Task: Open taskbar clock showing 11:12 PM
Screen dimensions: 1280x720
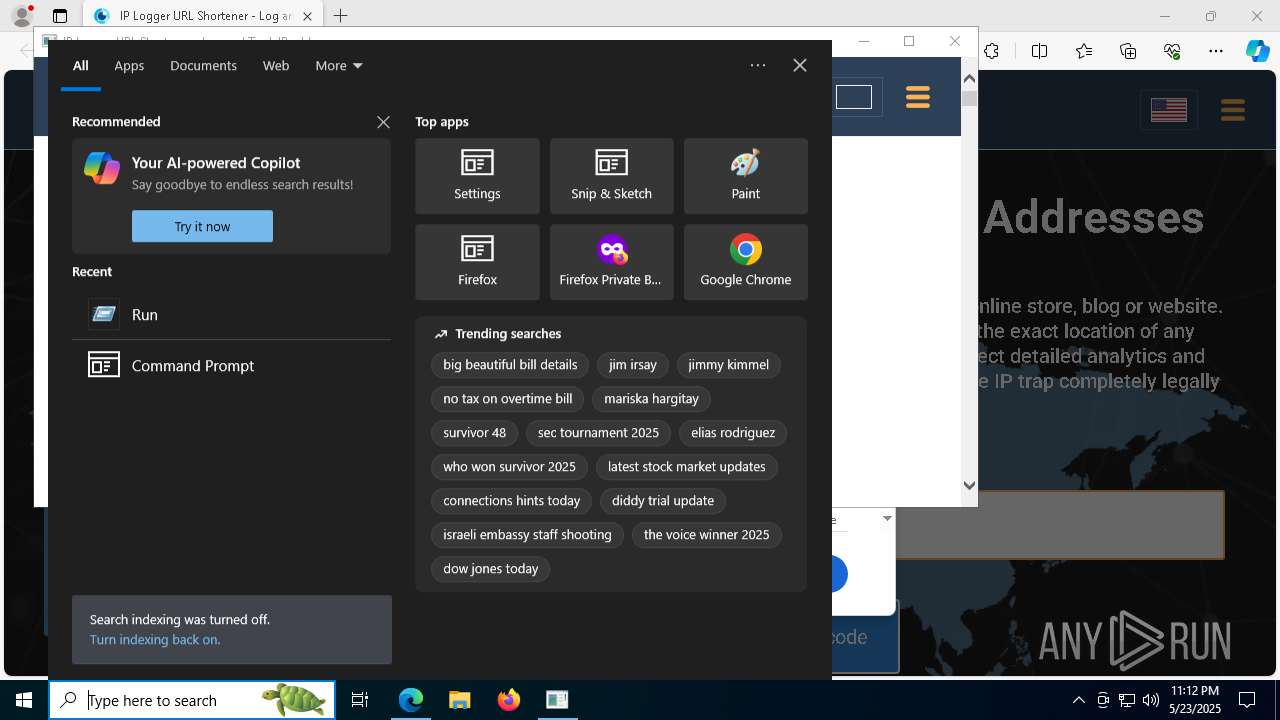Action: pos(1194,700)
